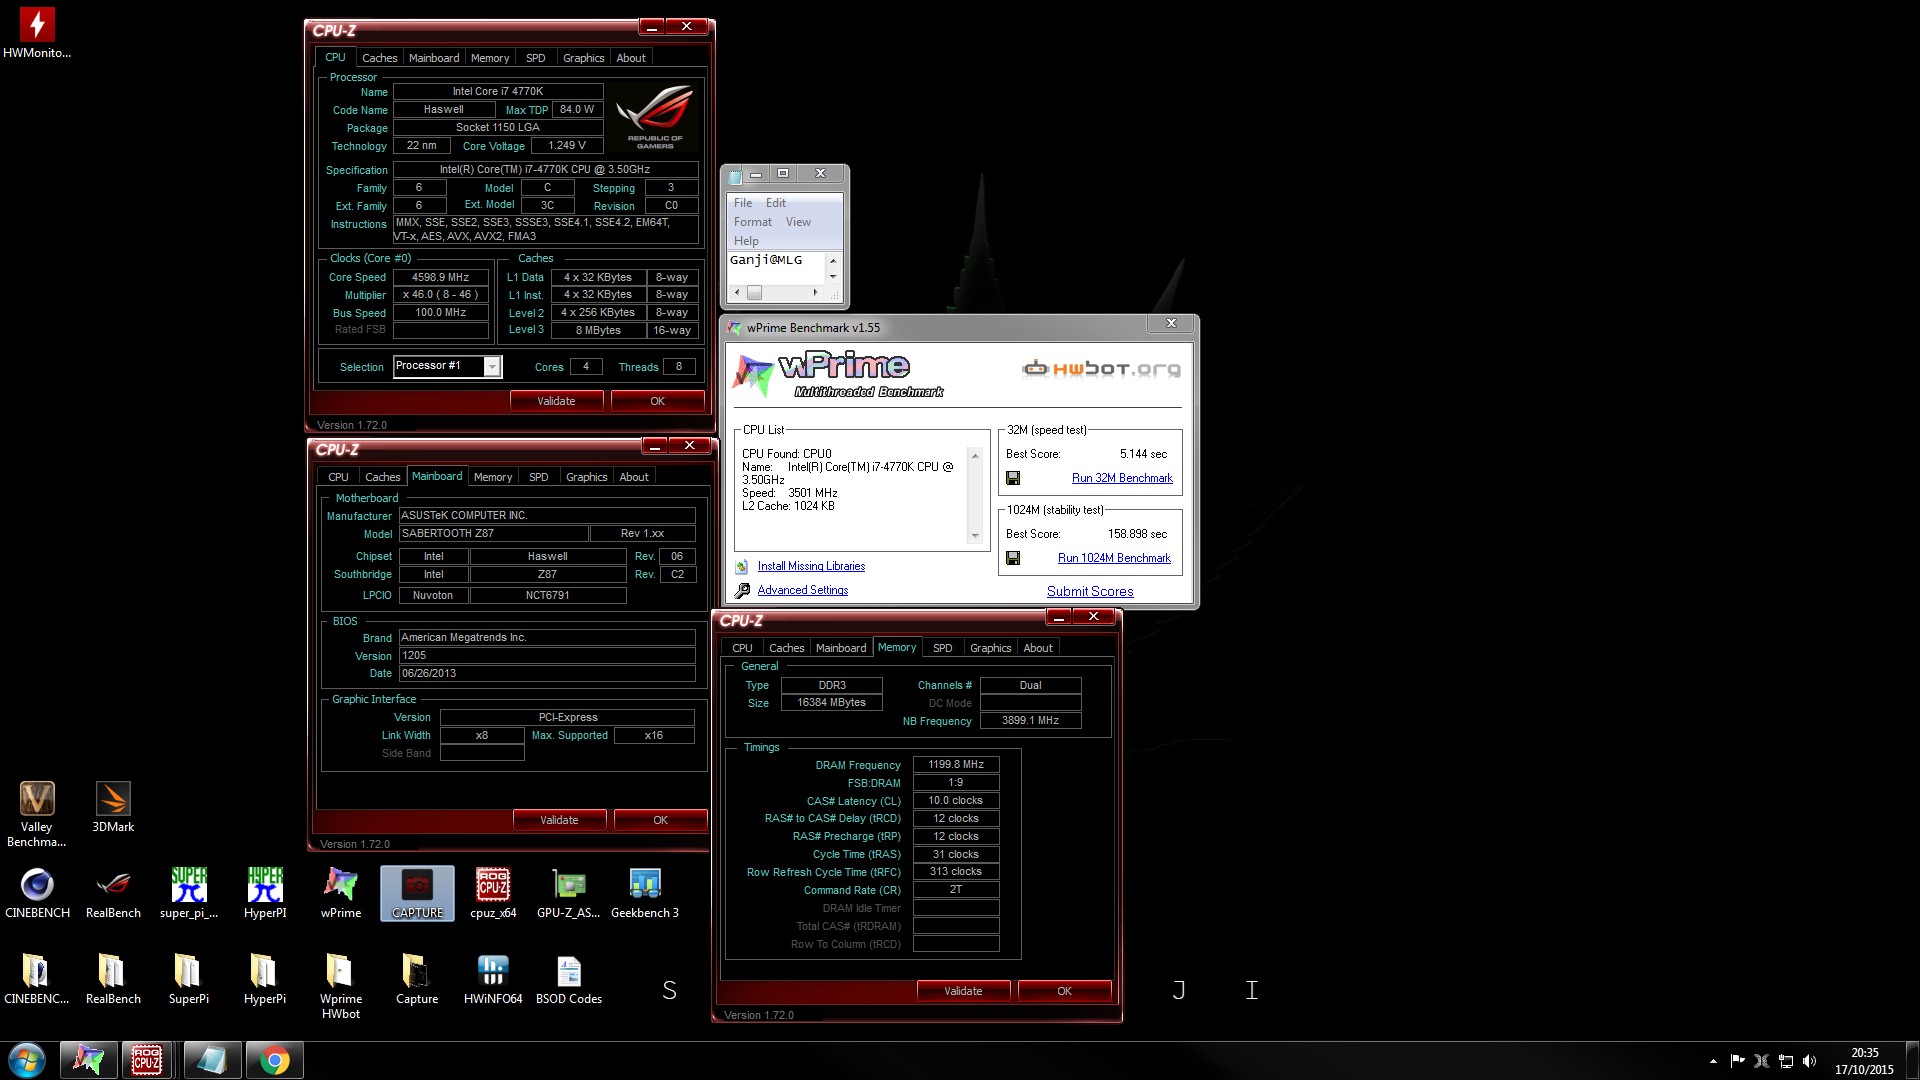Viewport: 1920px width, 1080px height.
Task: Click in Notepad text area Ganji@MLG
Action: click(765, 260)
